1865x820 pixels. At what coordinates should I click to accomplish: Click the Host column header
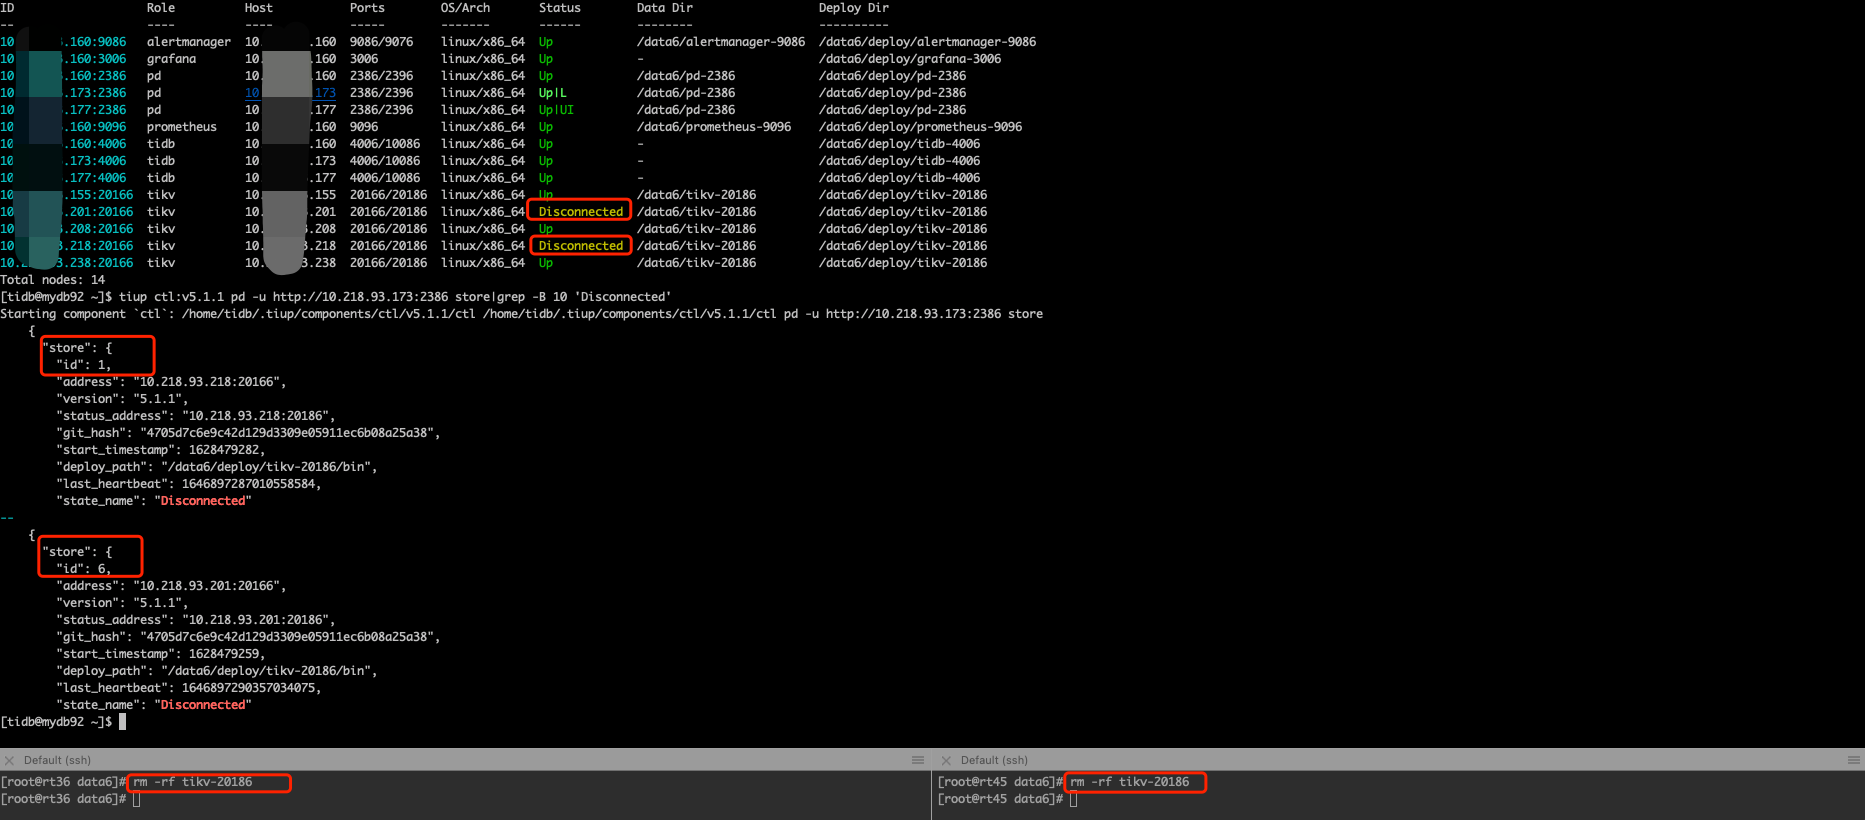point(259,8)
